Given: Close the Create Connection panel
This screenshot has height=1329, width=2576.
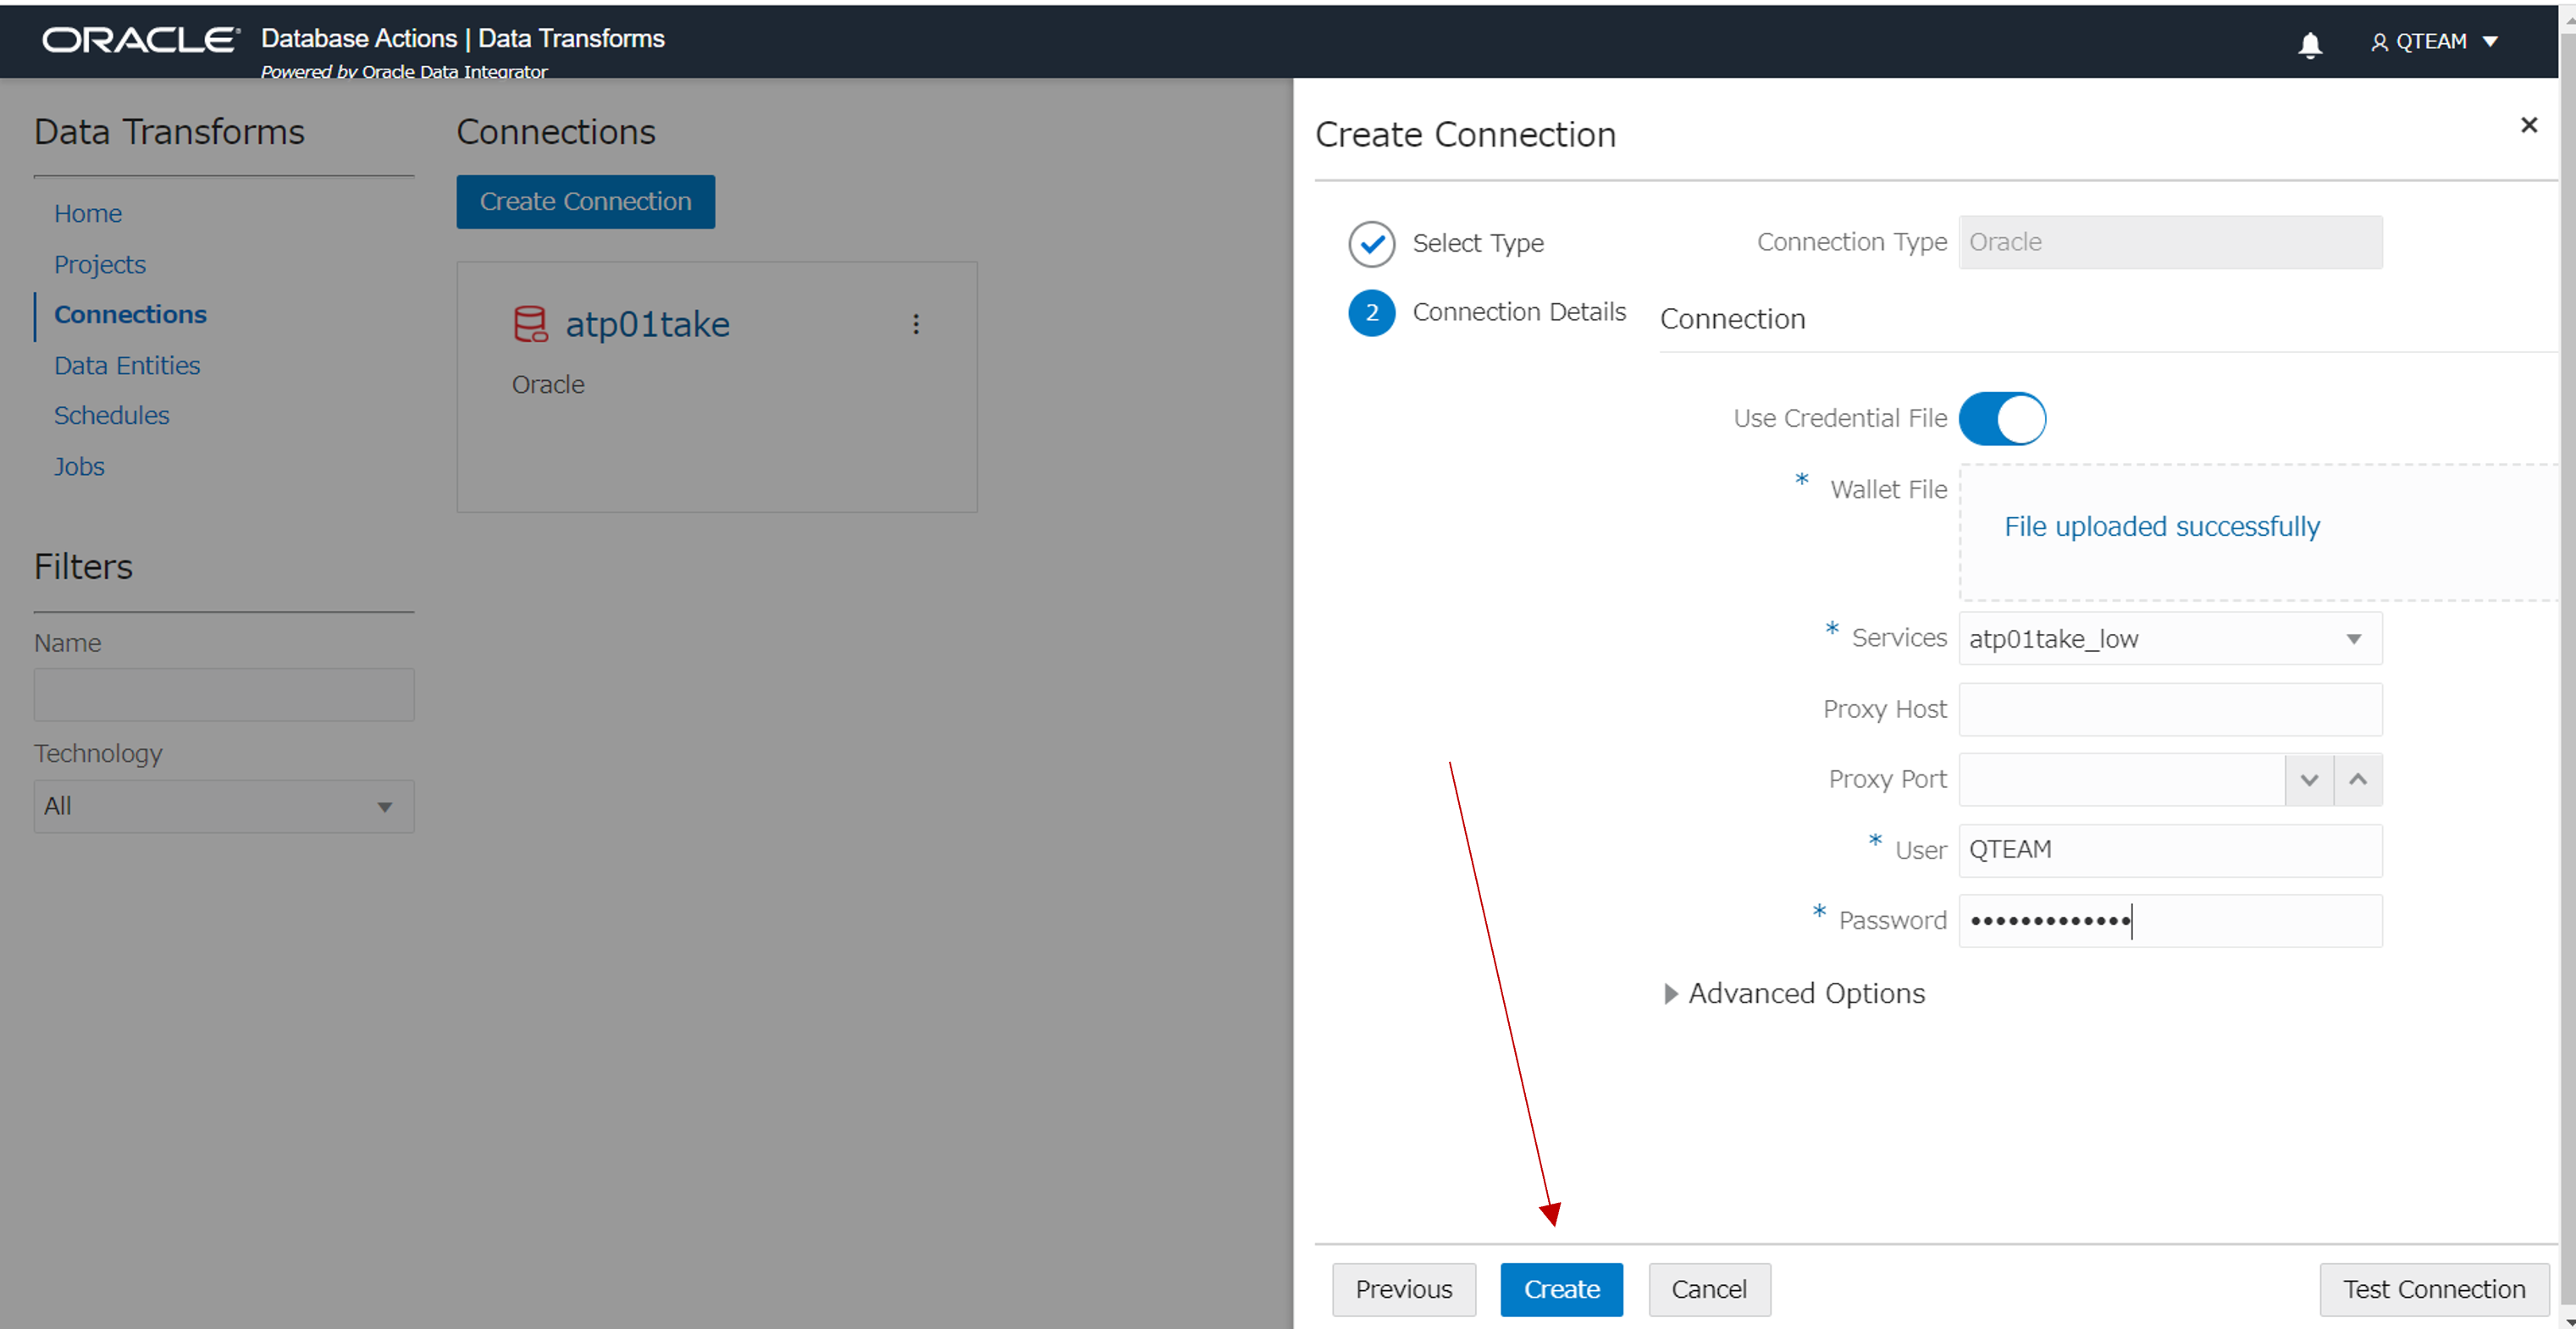Looking at the screenshot, I should coord(2528,125).
